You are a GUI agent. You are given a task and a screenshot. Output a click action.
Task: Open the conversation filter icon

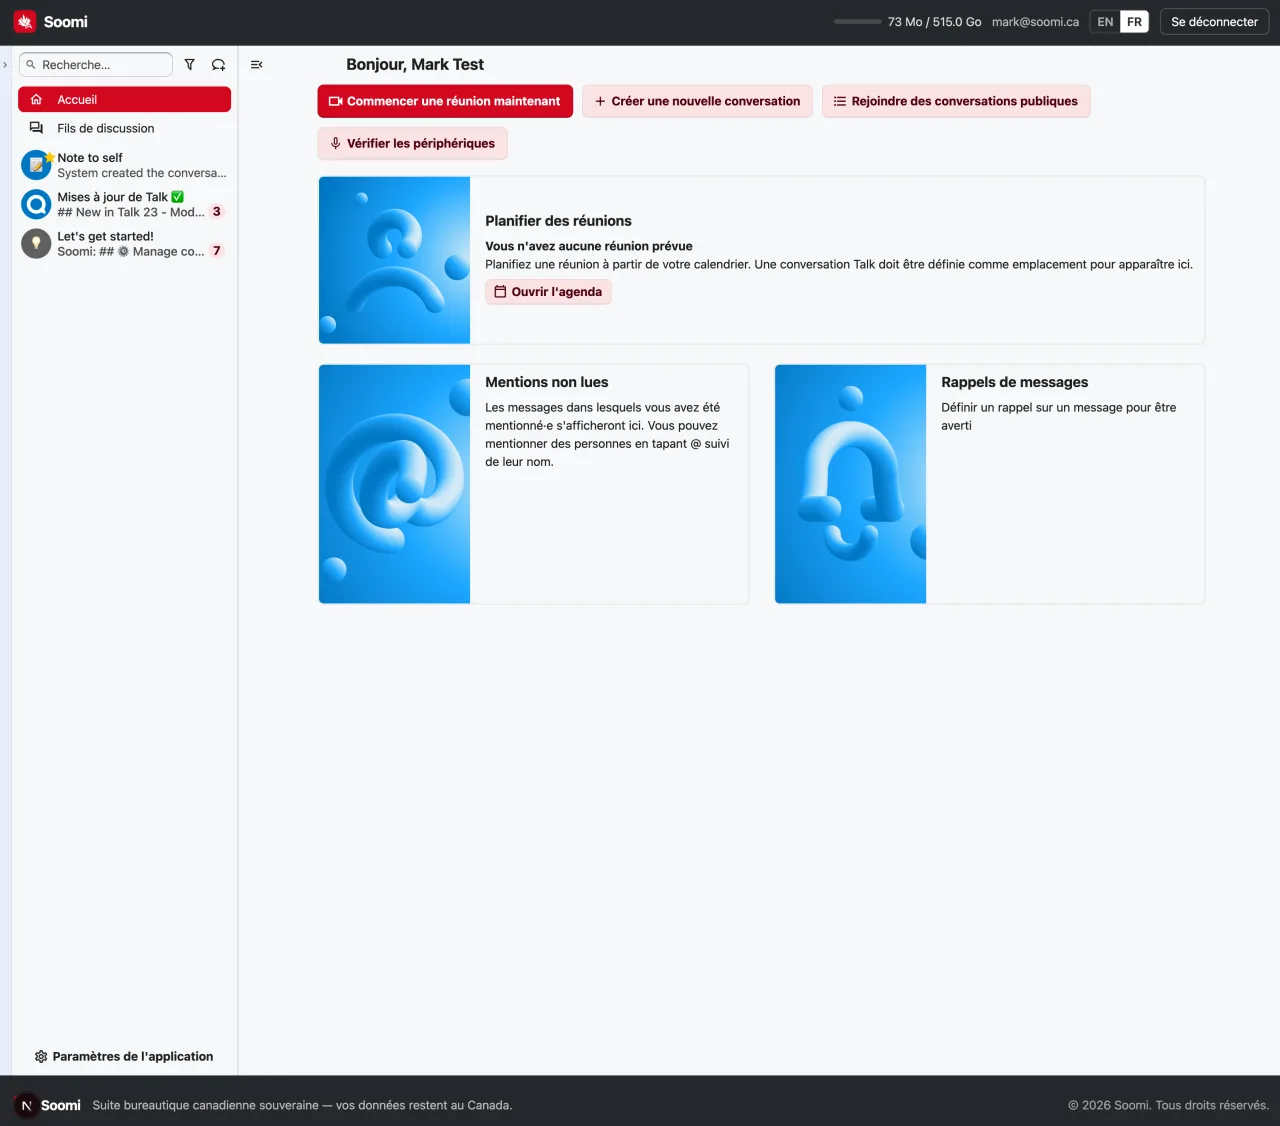click(x=189, y=65)
